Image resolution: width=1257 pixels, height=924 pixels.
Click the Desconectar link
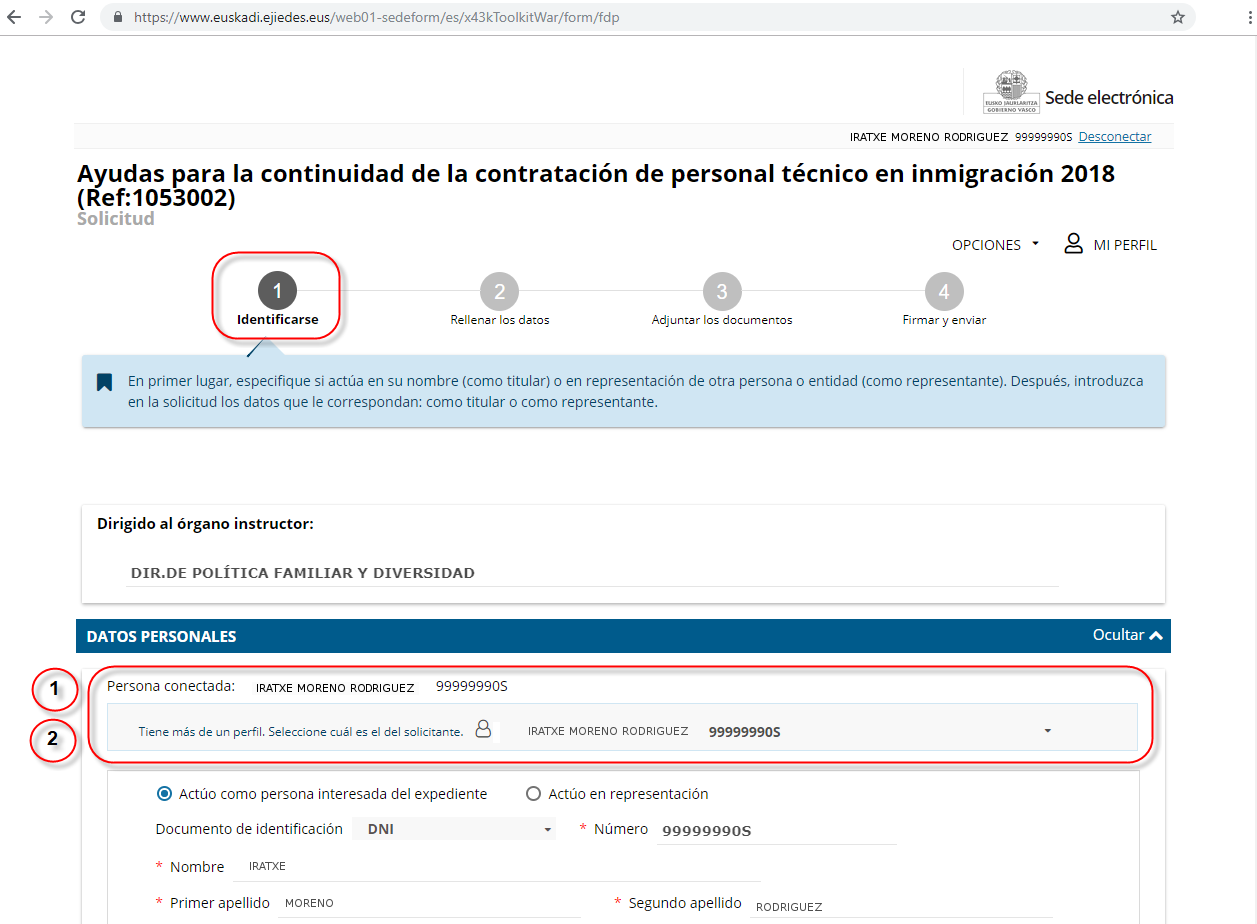tap(1114, 137)
